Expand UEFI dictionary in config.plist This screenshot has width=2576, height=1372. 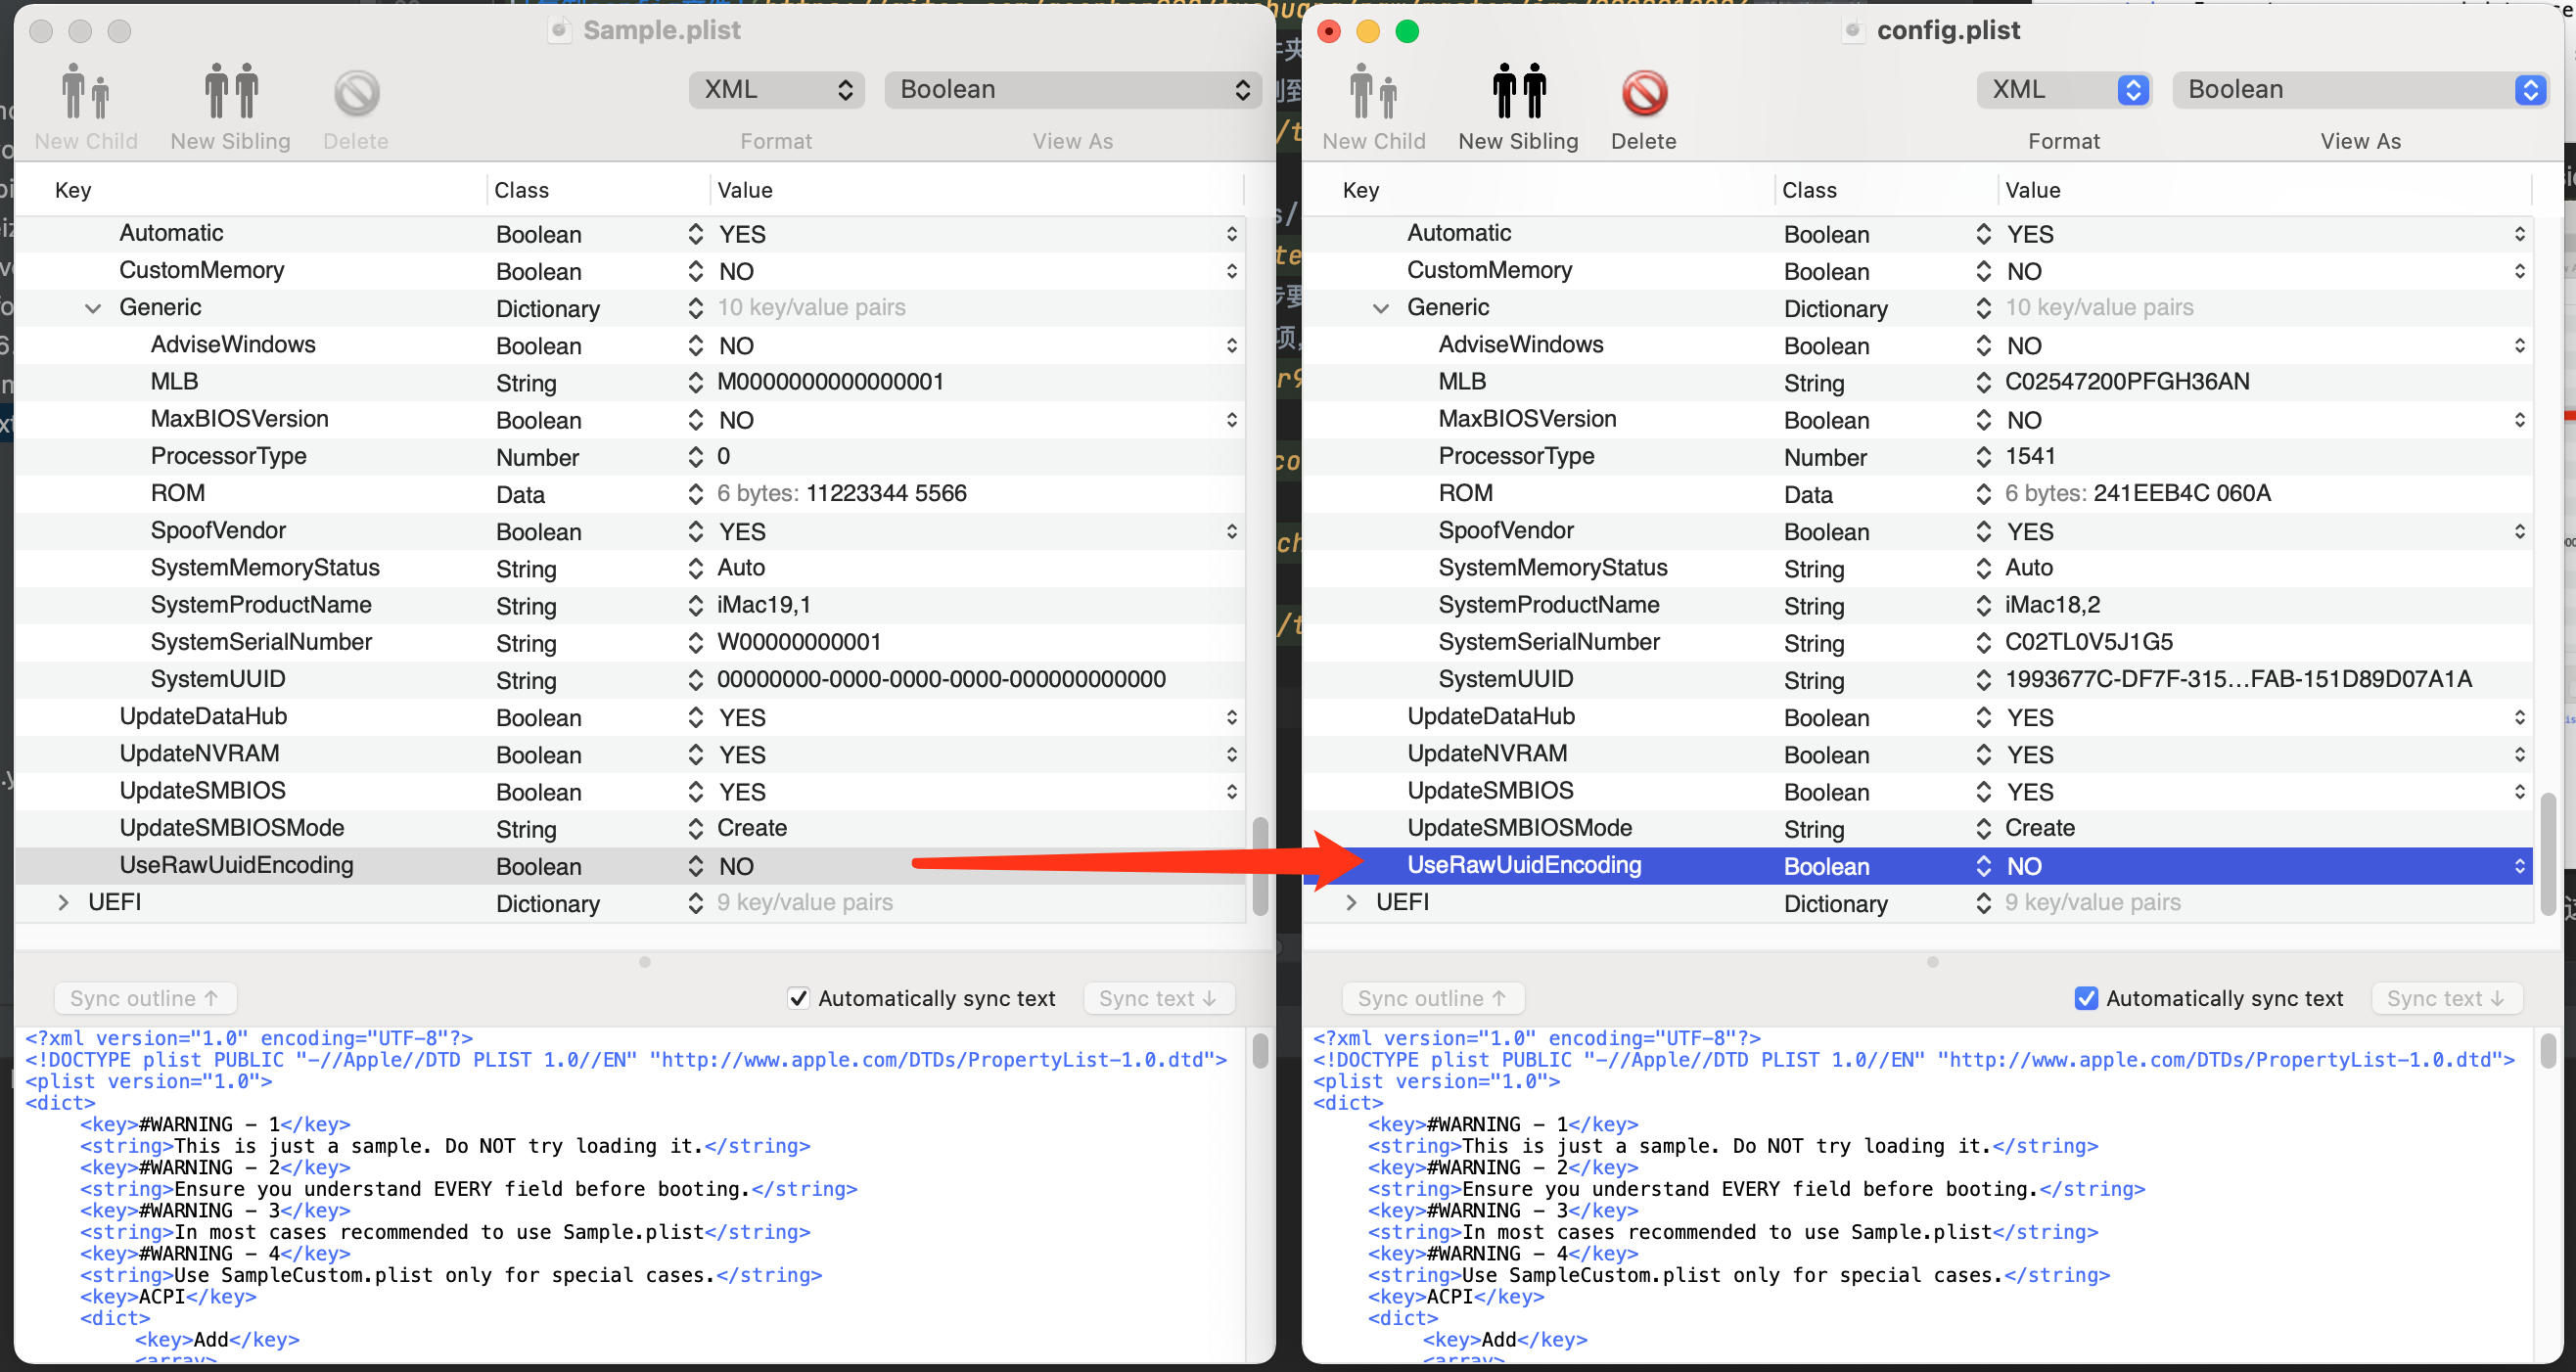(x=1351, y=902)
